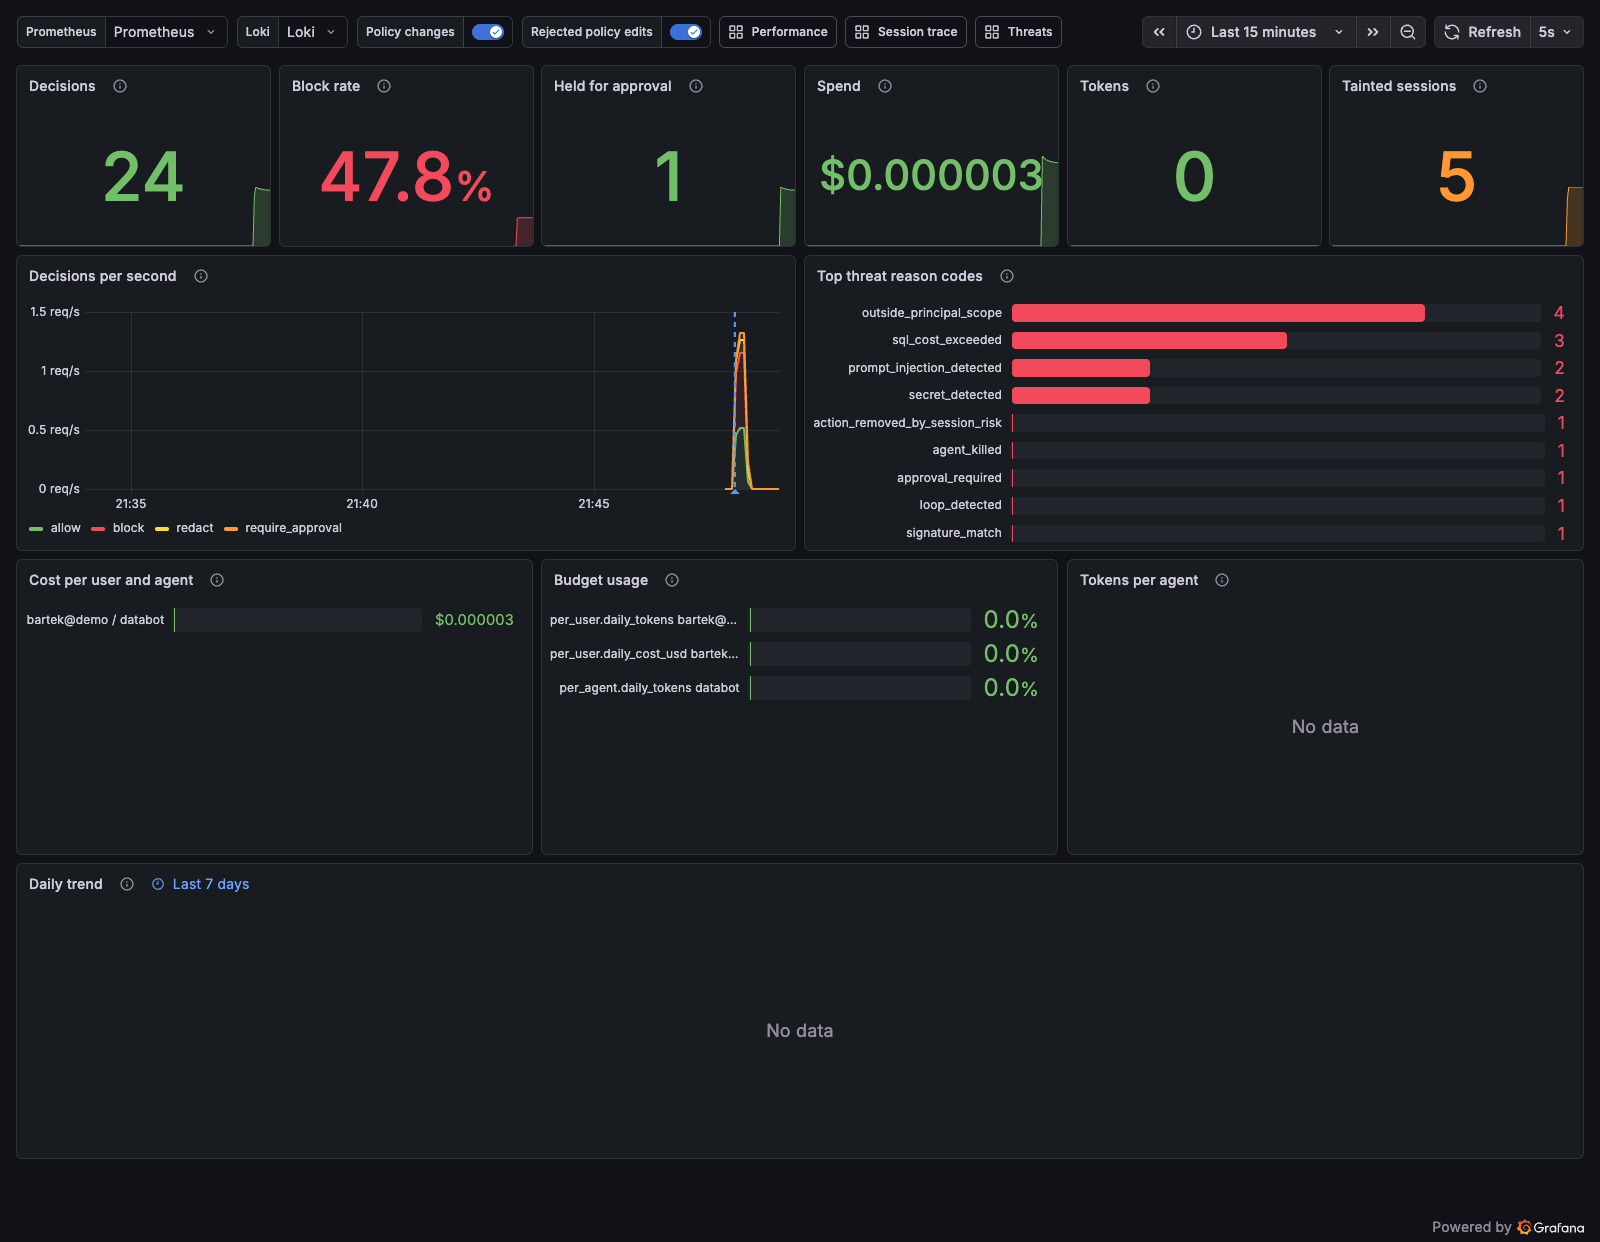This screenshot has height=1242, width=1600.
Task: Click the info icon beside Tainted sessions
Action: tap(1480, 86)
